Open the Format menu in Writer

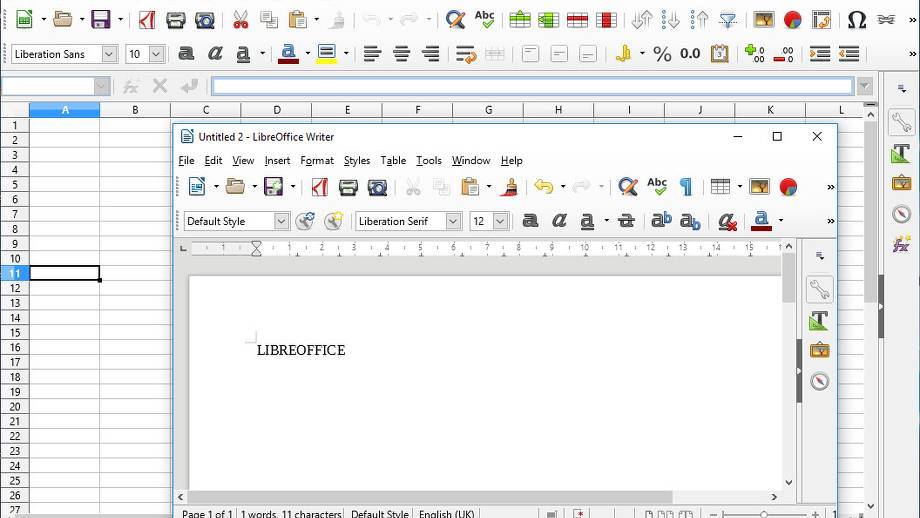click(317, 160)
